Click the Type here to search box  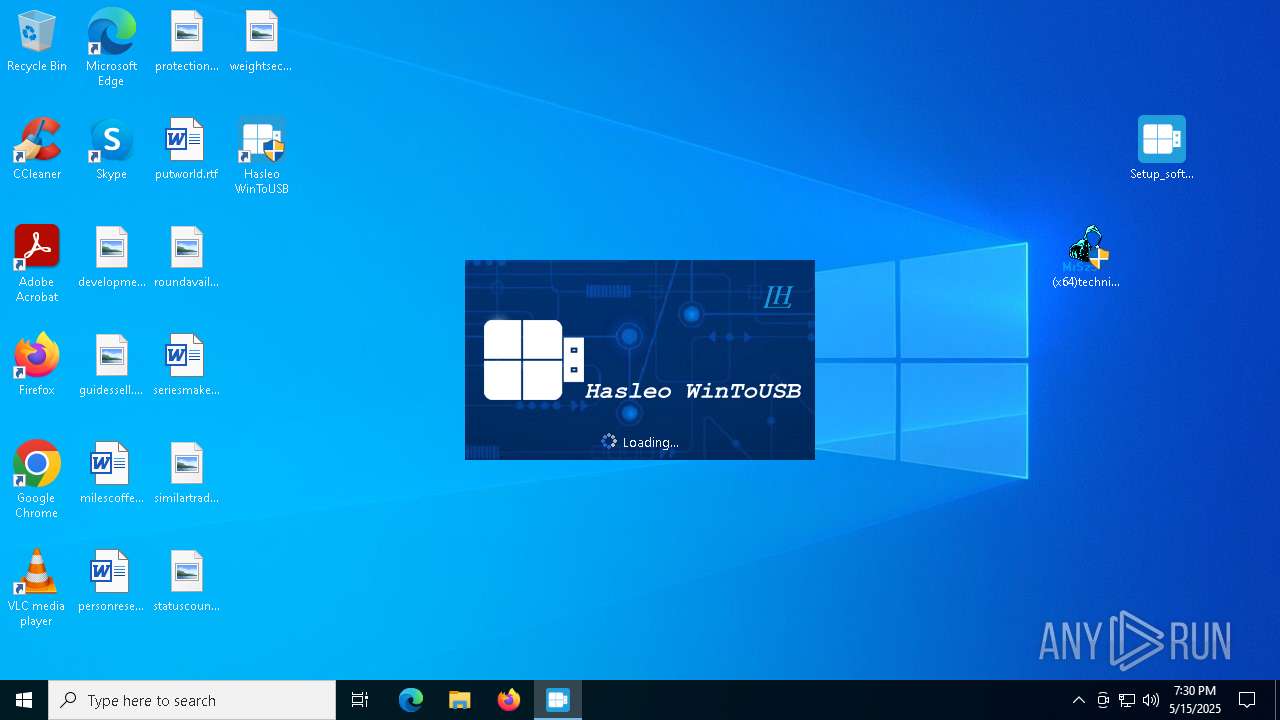(192, 700)
